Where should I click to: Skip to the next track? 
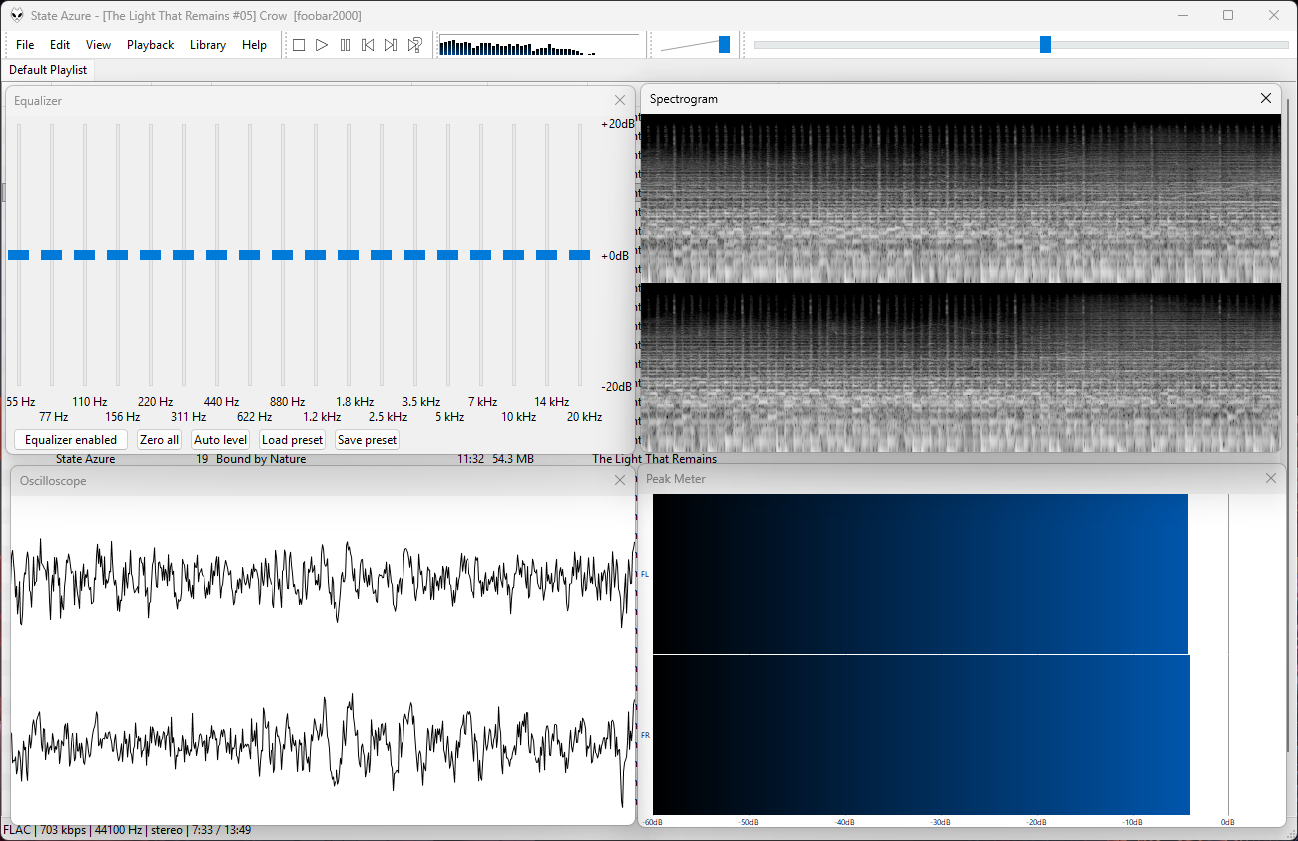click(x=391, y=45)
